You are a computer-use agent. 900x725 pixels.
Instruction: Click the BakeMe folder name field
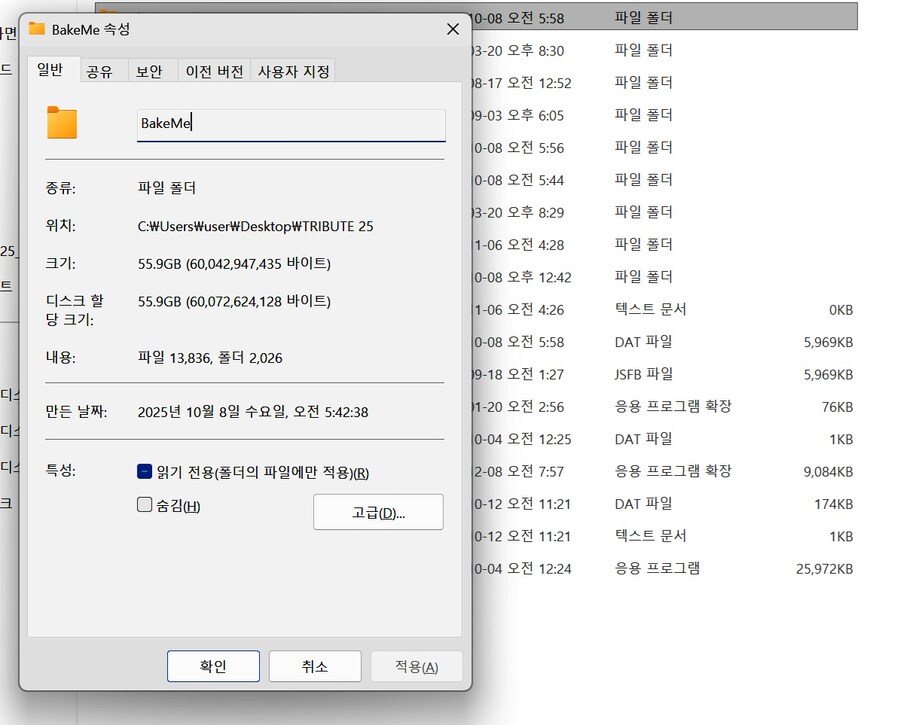tap(290, 124)
